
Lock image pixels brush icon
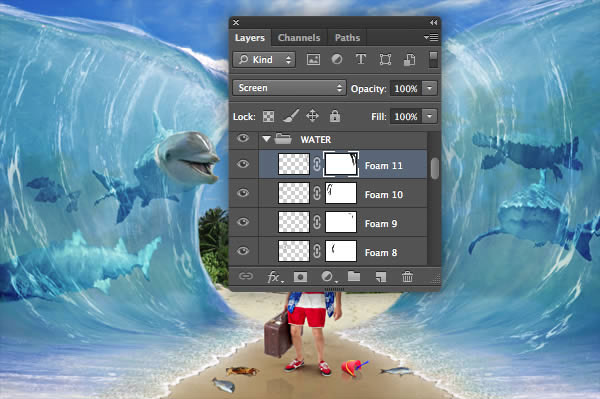point(291,116)
